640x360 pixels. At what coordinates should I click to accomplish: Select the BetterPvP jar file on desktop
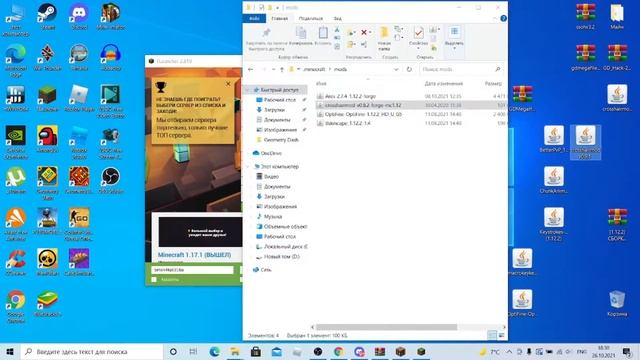click(553, 139)
